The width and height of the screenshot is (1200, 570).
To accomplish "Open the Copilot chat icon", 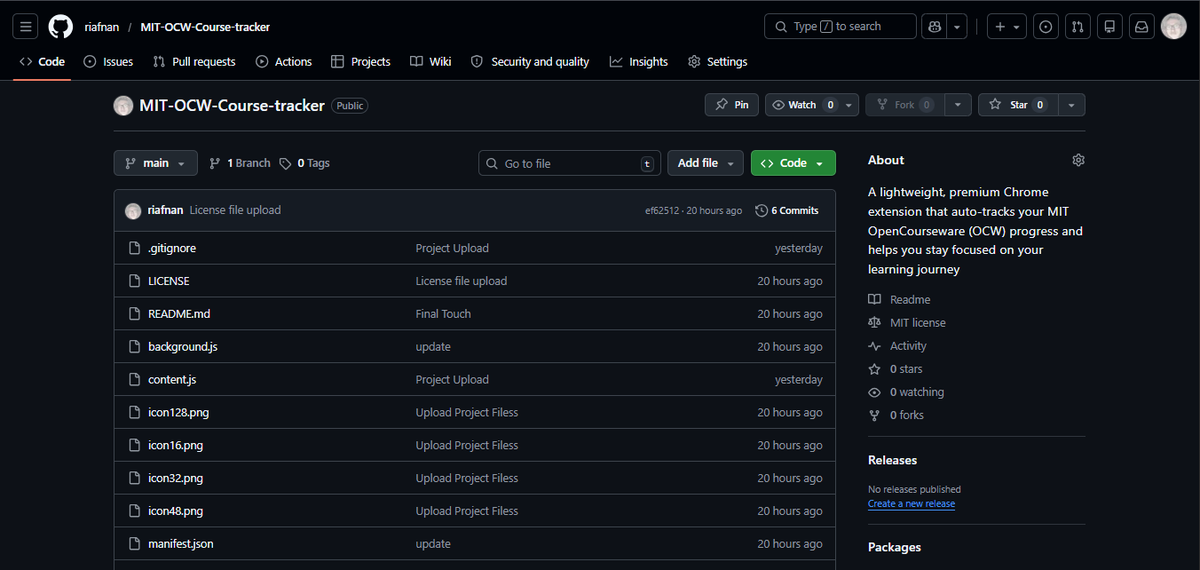I will point(935,27).
